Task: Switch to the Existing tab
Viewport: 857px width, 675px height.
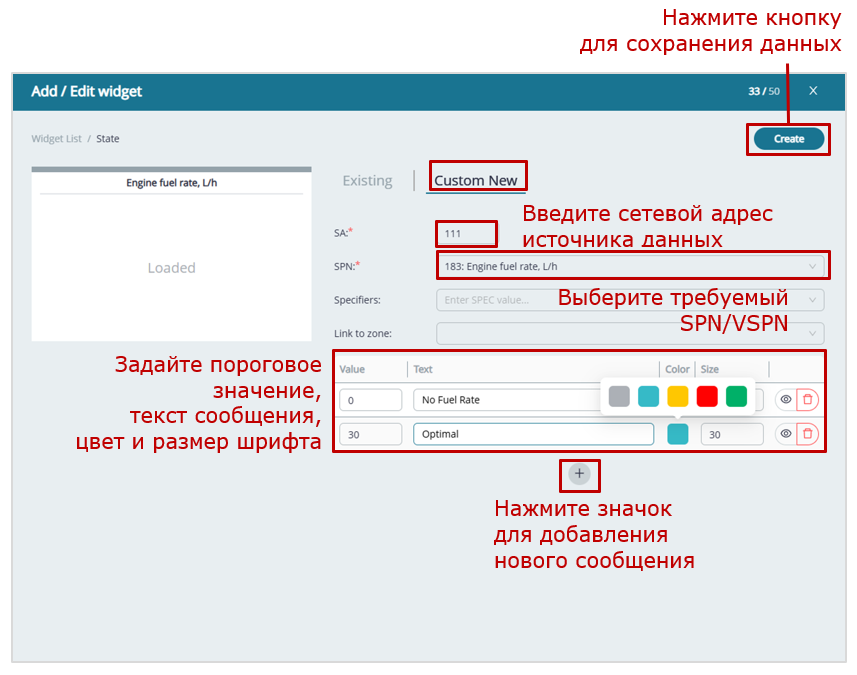Action: tap(367, 181)
